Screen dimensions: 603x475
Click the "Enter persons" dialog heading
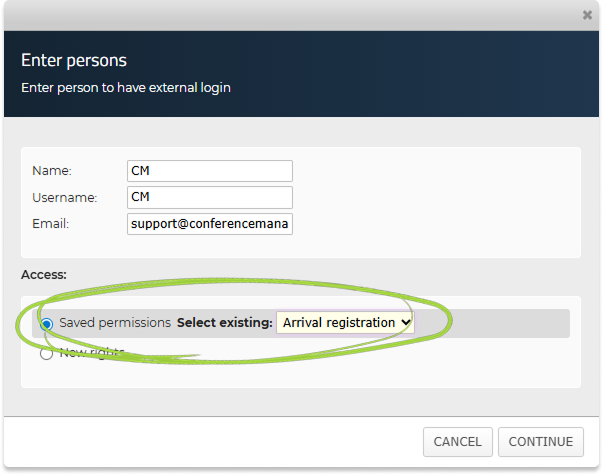(x=74, y=61)
